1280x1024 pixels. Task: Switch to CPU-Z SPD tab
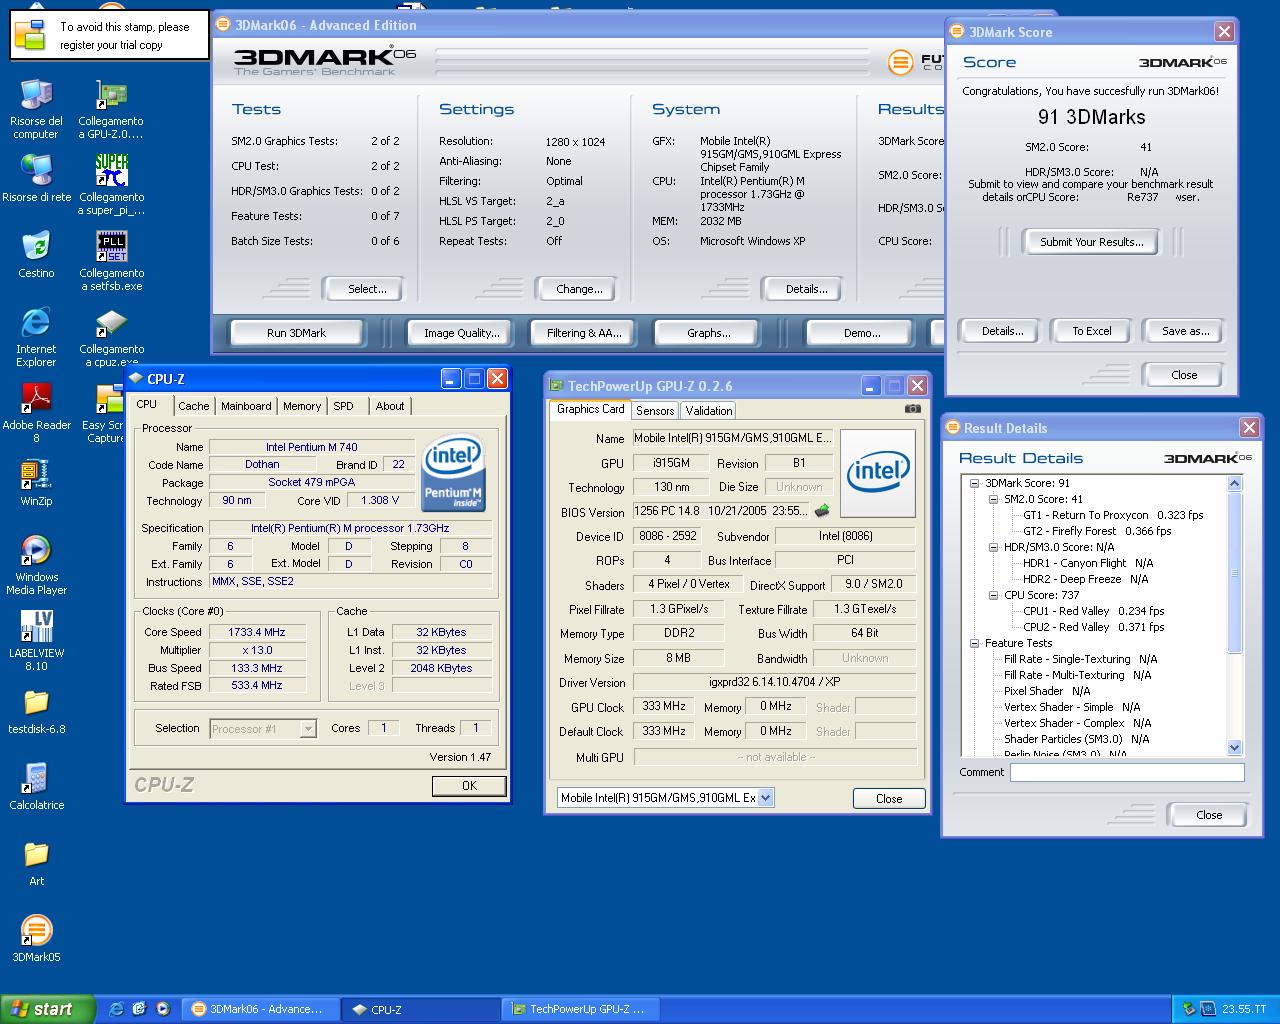tap(344, 406)
